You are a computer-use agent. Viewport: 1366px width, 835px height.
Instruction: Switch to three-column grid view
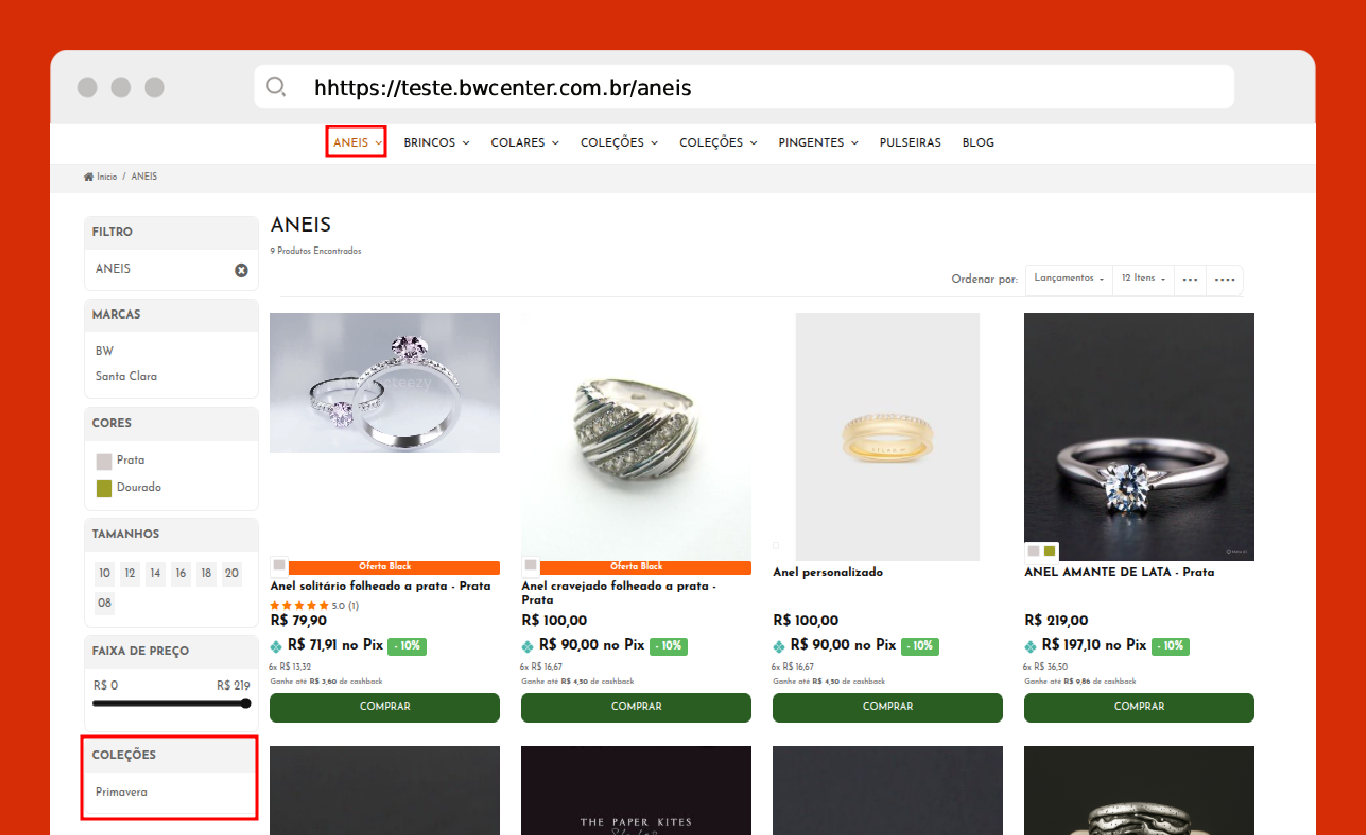pos(1189,280)
